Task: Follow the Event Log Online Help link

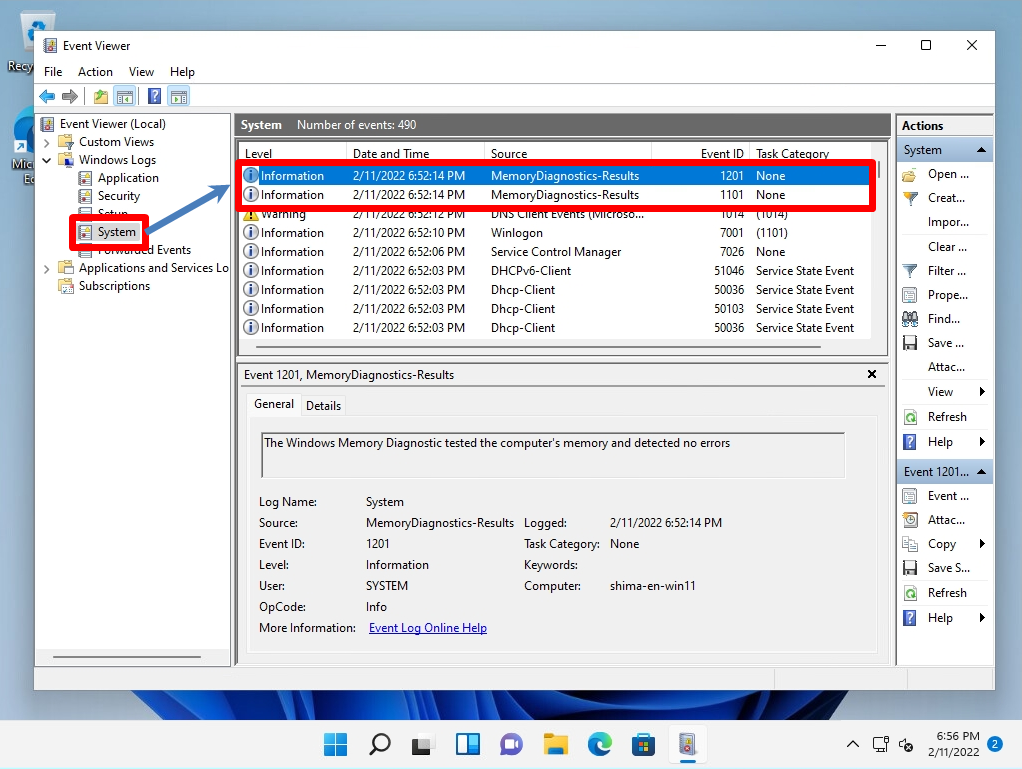Action: pyautogui.click(x=428, y=628)
